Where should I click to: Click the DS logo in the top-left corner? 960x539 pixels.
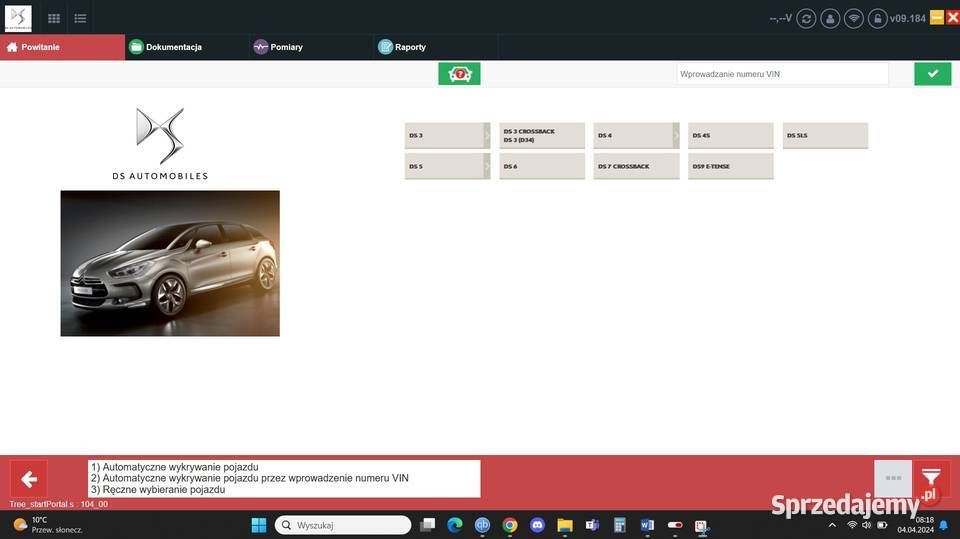18,18
